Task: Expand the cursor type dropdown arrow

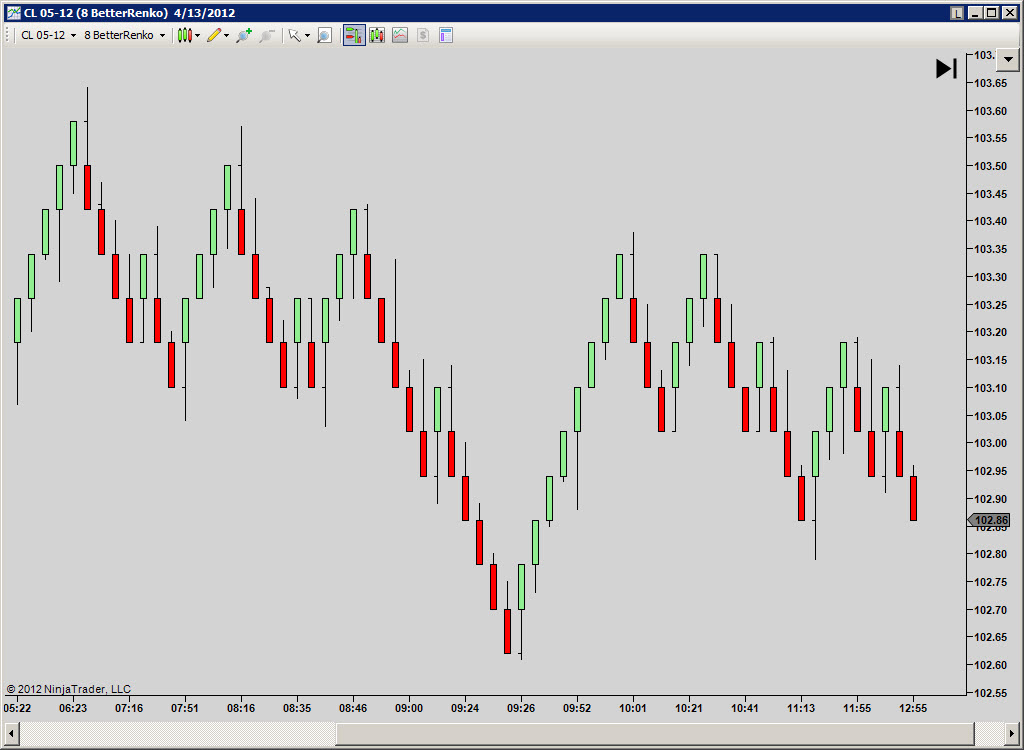Action: coord(308,35)
